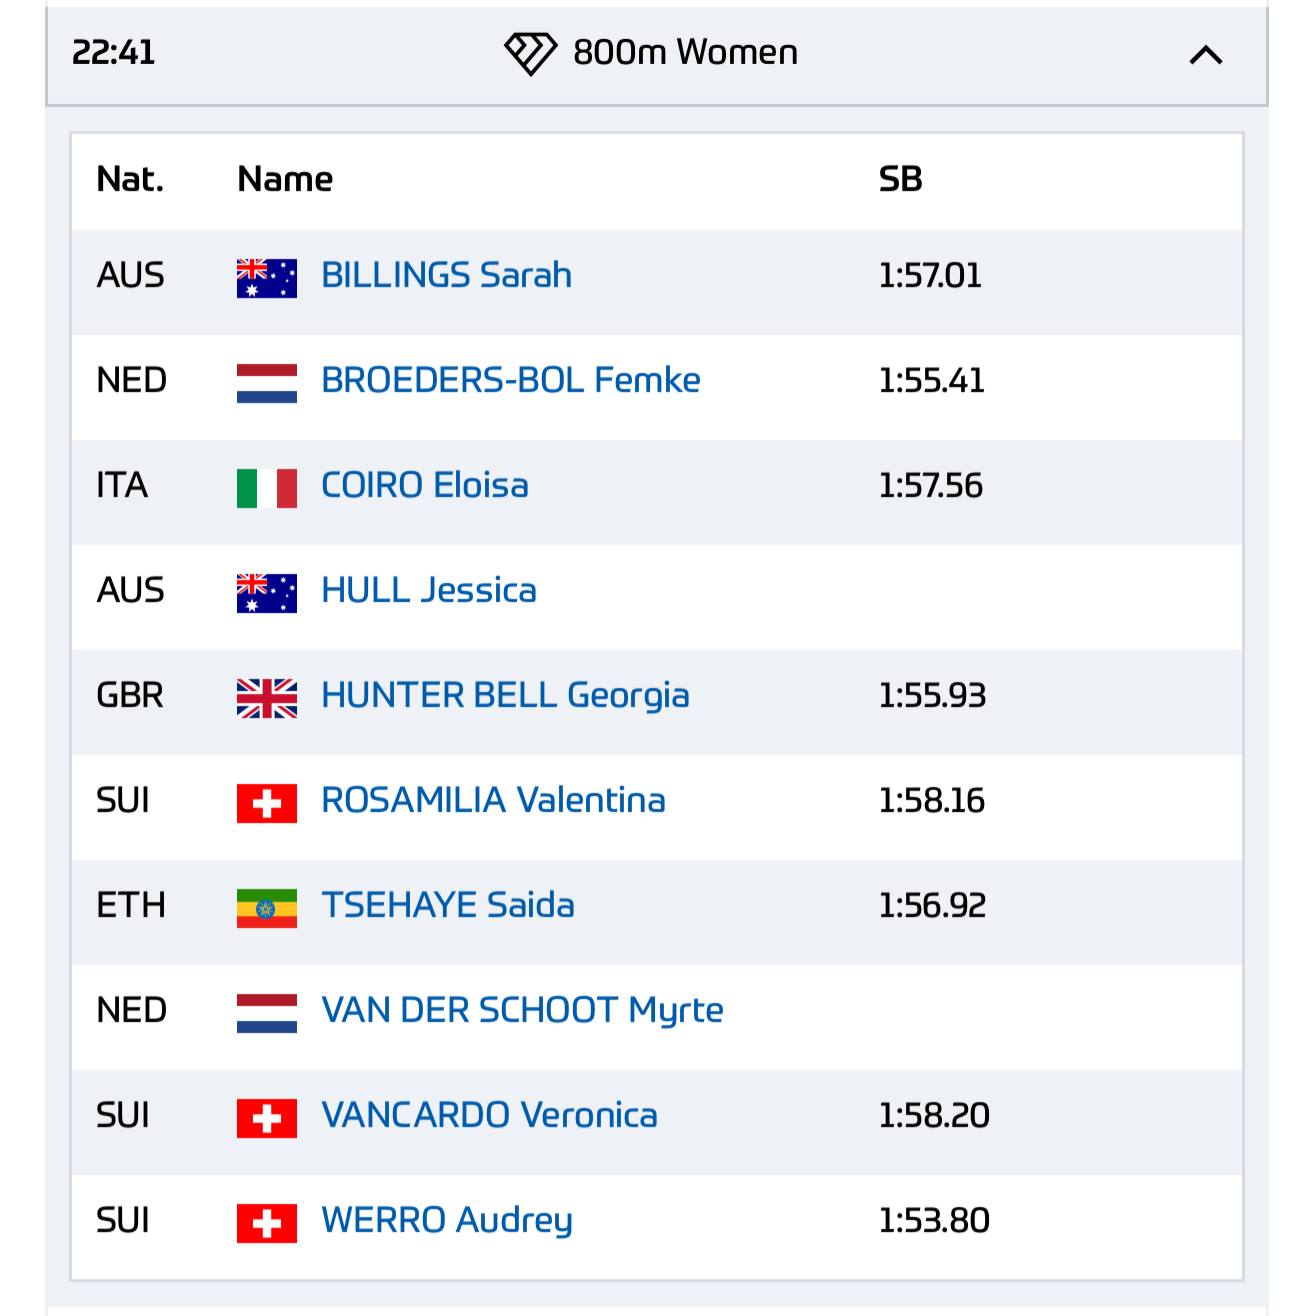Click the British flag icon
Viewport: 1316px width, 1316px height.
pos(267,698)
